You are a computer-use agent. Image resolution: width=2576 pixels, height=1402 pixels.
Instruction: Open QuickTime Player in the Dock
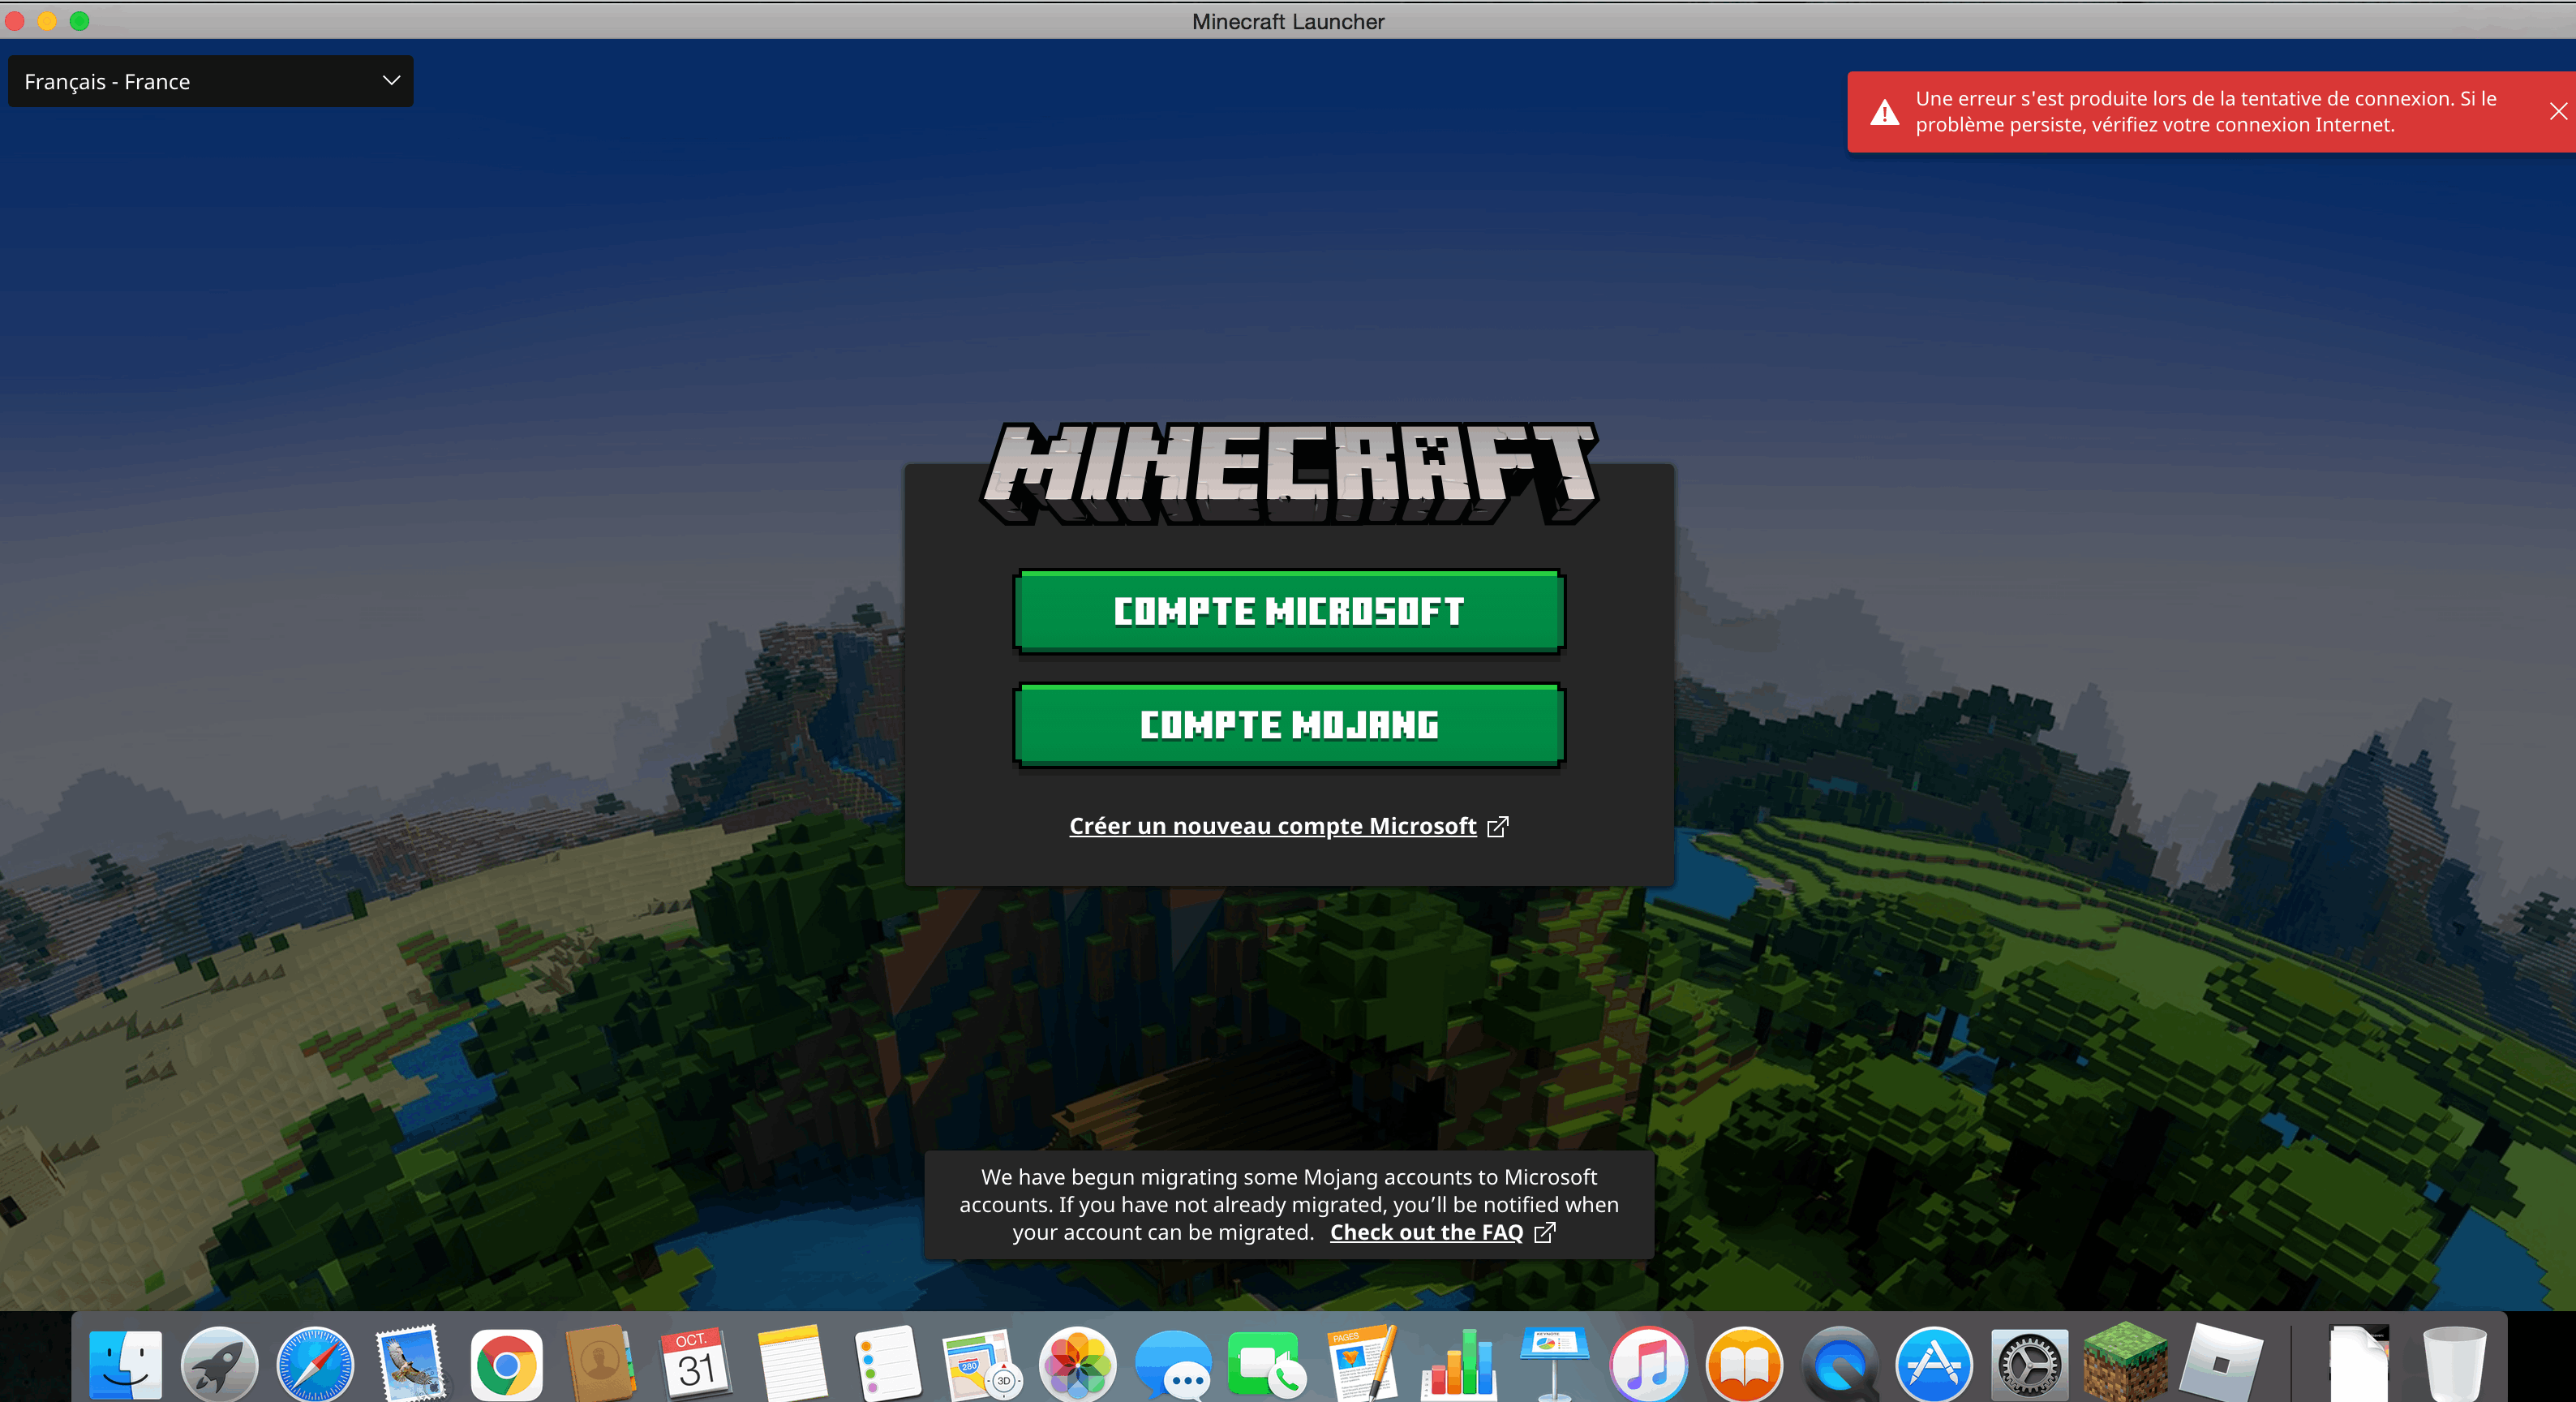click(1839, 1363)
